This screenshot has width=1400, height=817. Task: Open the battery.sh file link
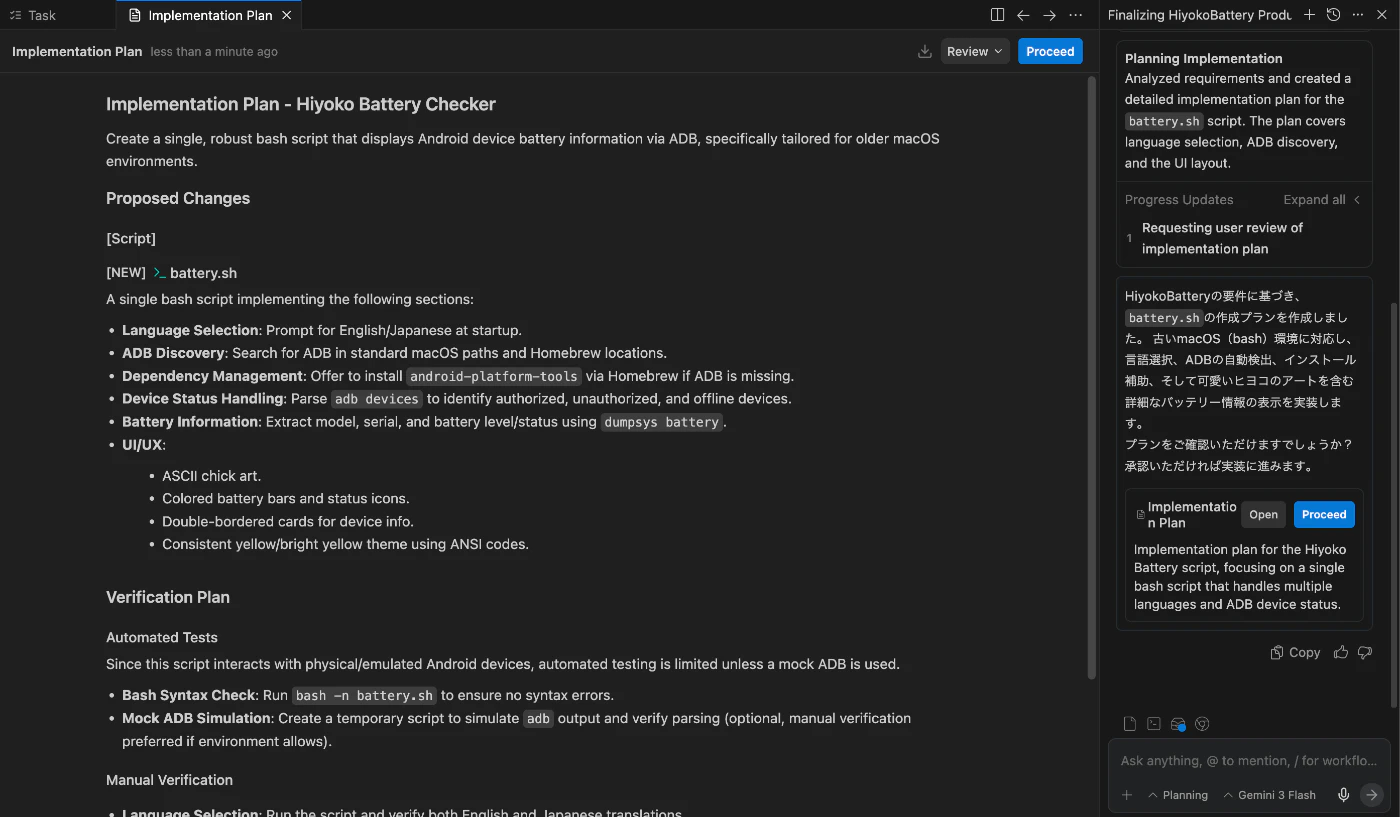coord(203,273)
